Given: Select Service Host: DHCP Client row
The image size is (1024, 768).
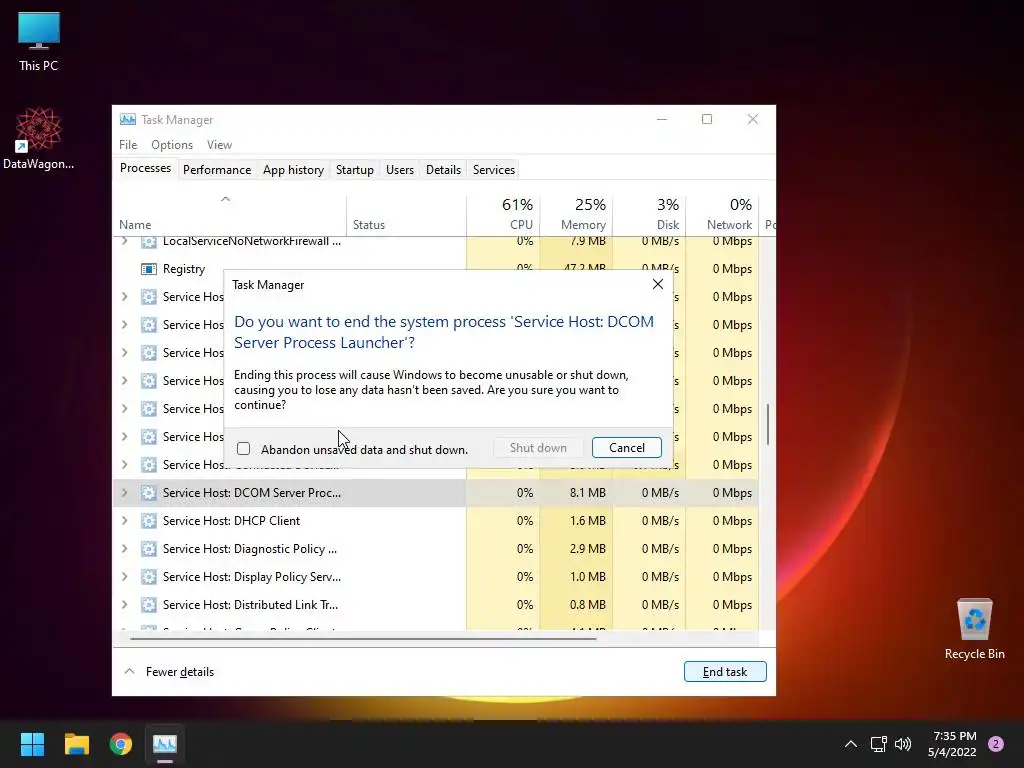Looking at the screenshot, I should [x=436, y=521].
